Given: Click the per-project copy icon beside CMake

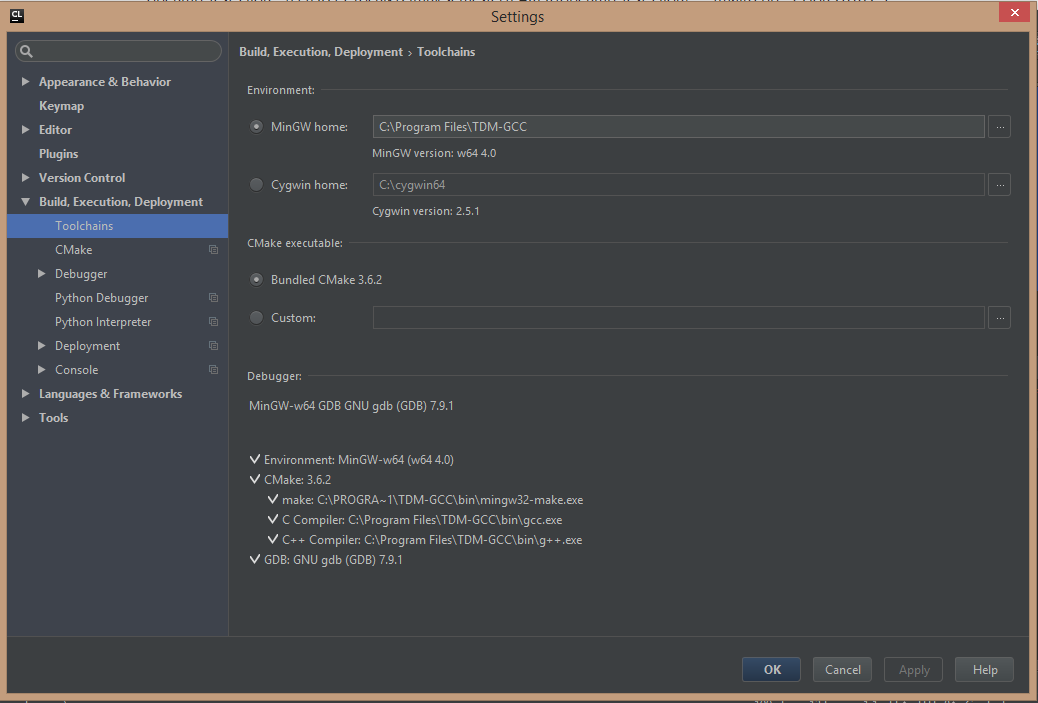Looking at the screenshot, I should point(213,250).
